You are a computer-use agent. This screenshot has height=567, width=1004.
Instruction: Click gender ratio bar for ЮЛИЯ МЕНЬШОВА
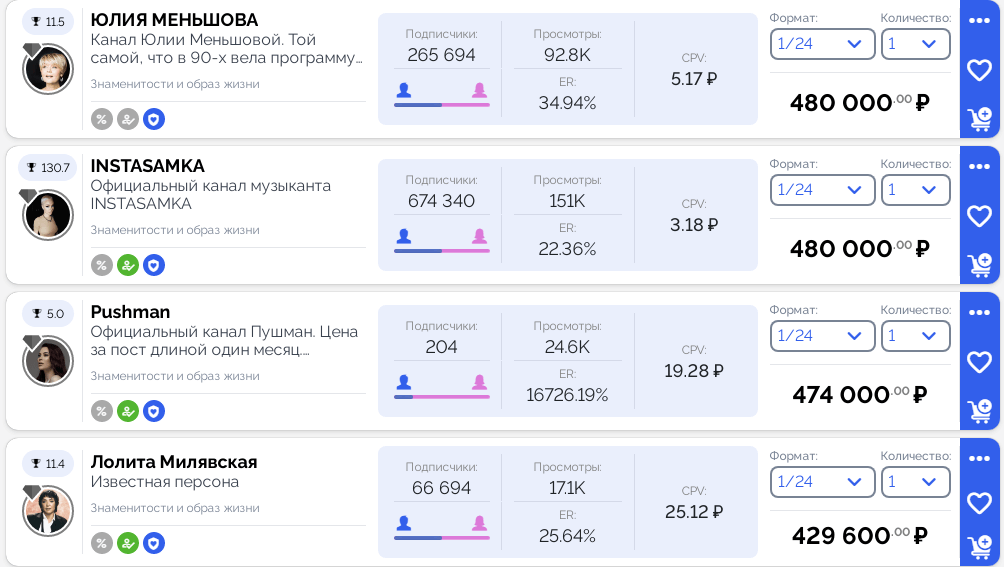coord(441,104)
